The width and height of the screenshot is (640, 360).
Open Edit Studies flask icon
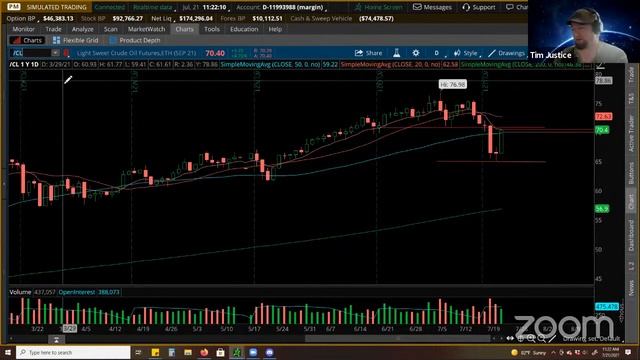tap(396, 53)
